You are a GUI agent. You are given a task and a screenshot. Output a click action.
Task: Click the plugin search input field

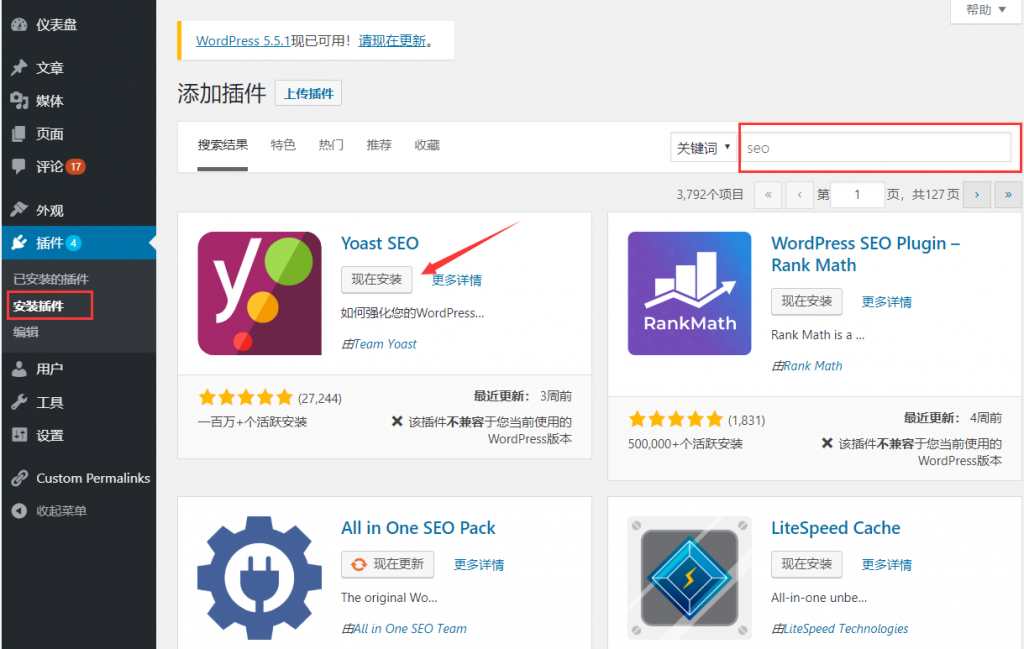tap(875, 148)
